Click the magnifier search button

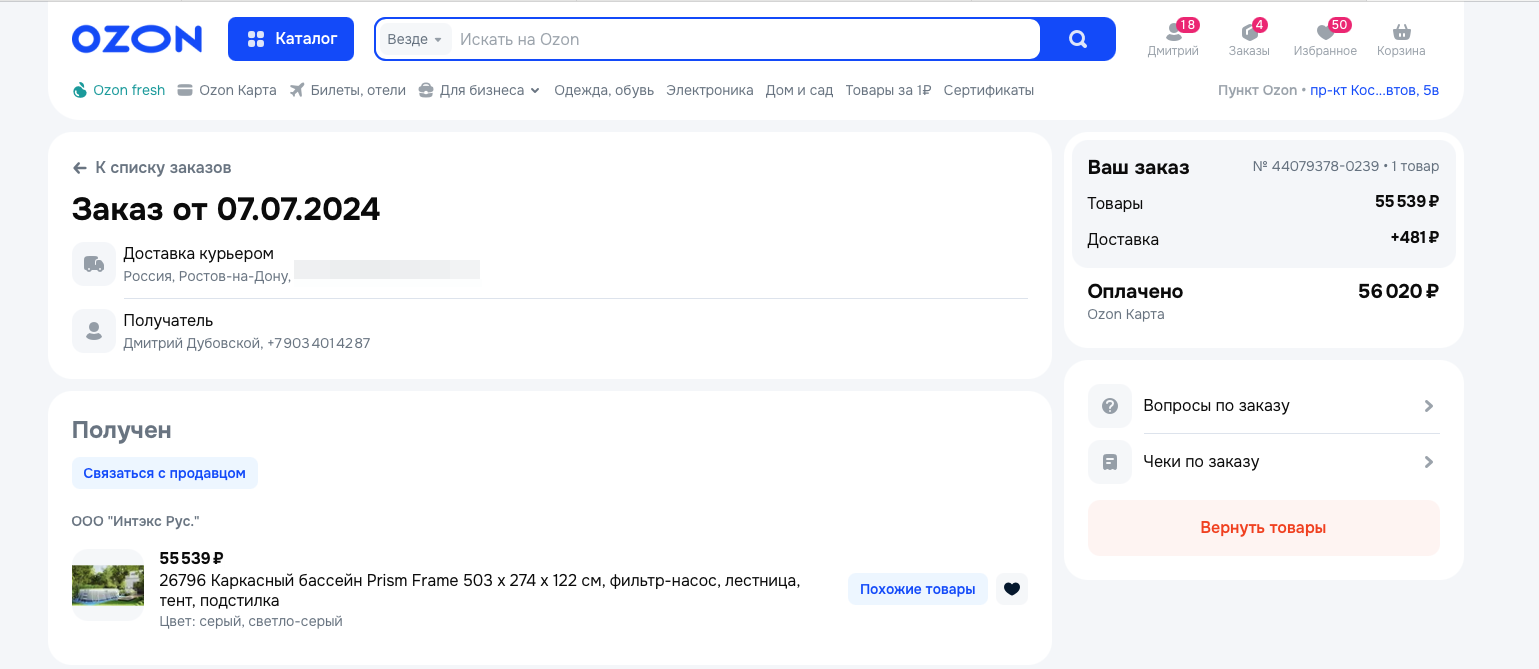point(1078,39)
